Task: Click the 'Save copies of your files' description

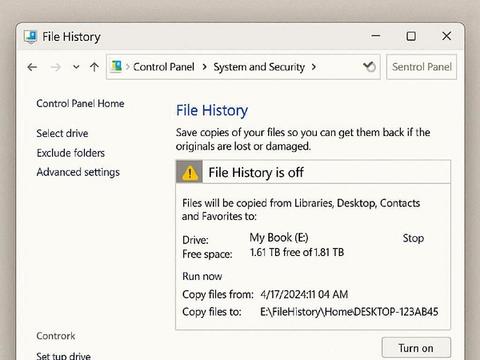Action: 303,139
